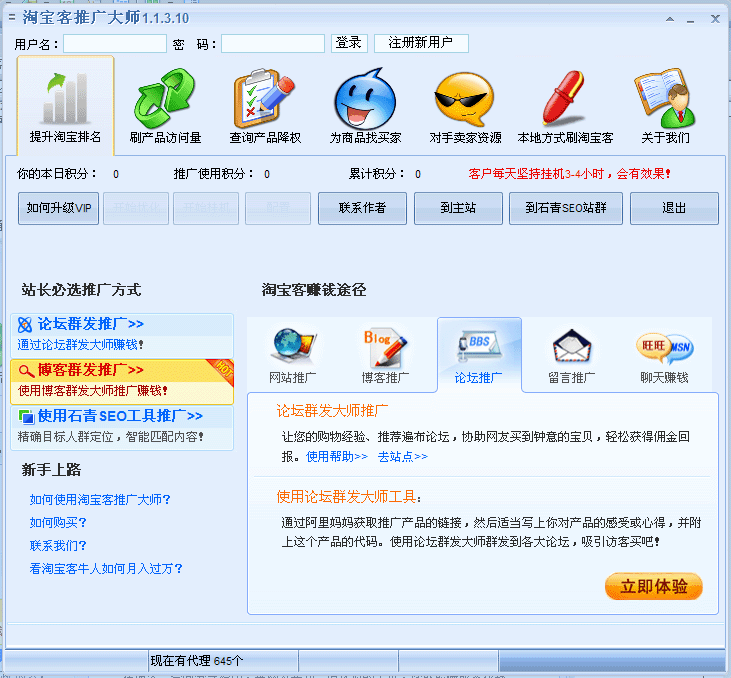The image size is (731, 678).
Task: Click the 登录 button
Action: coord(349,43)
